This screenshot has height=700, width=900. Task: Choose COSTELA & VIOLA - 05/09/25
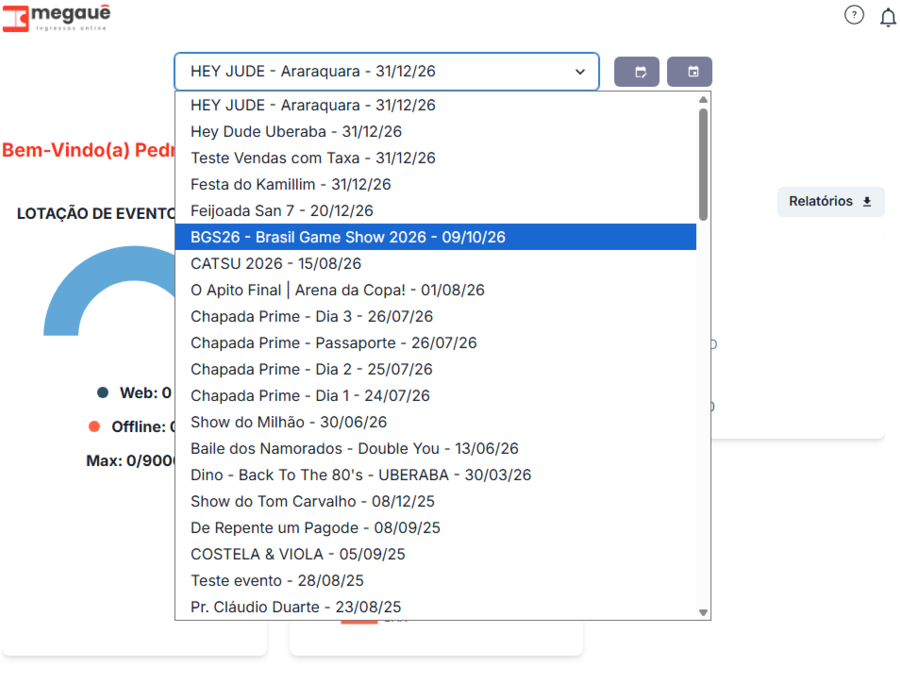(436, 554)
